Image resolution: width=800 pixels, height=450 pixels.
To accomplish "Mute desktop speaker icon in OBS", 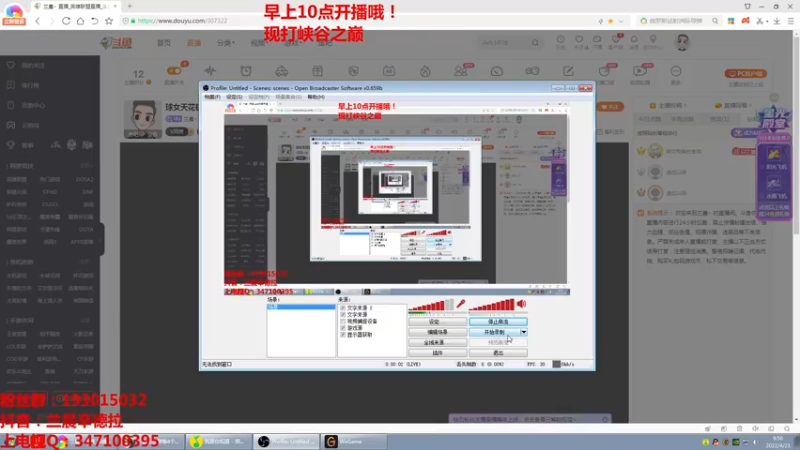I will [x=521, y=304].
